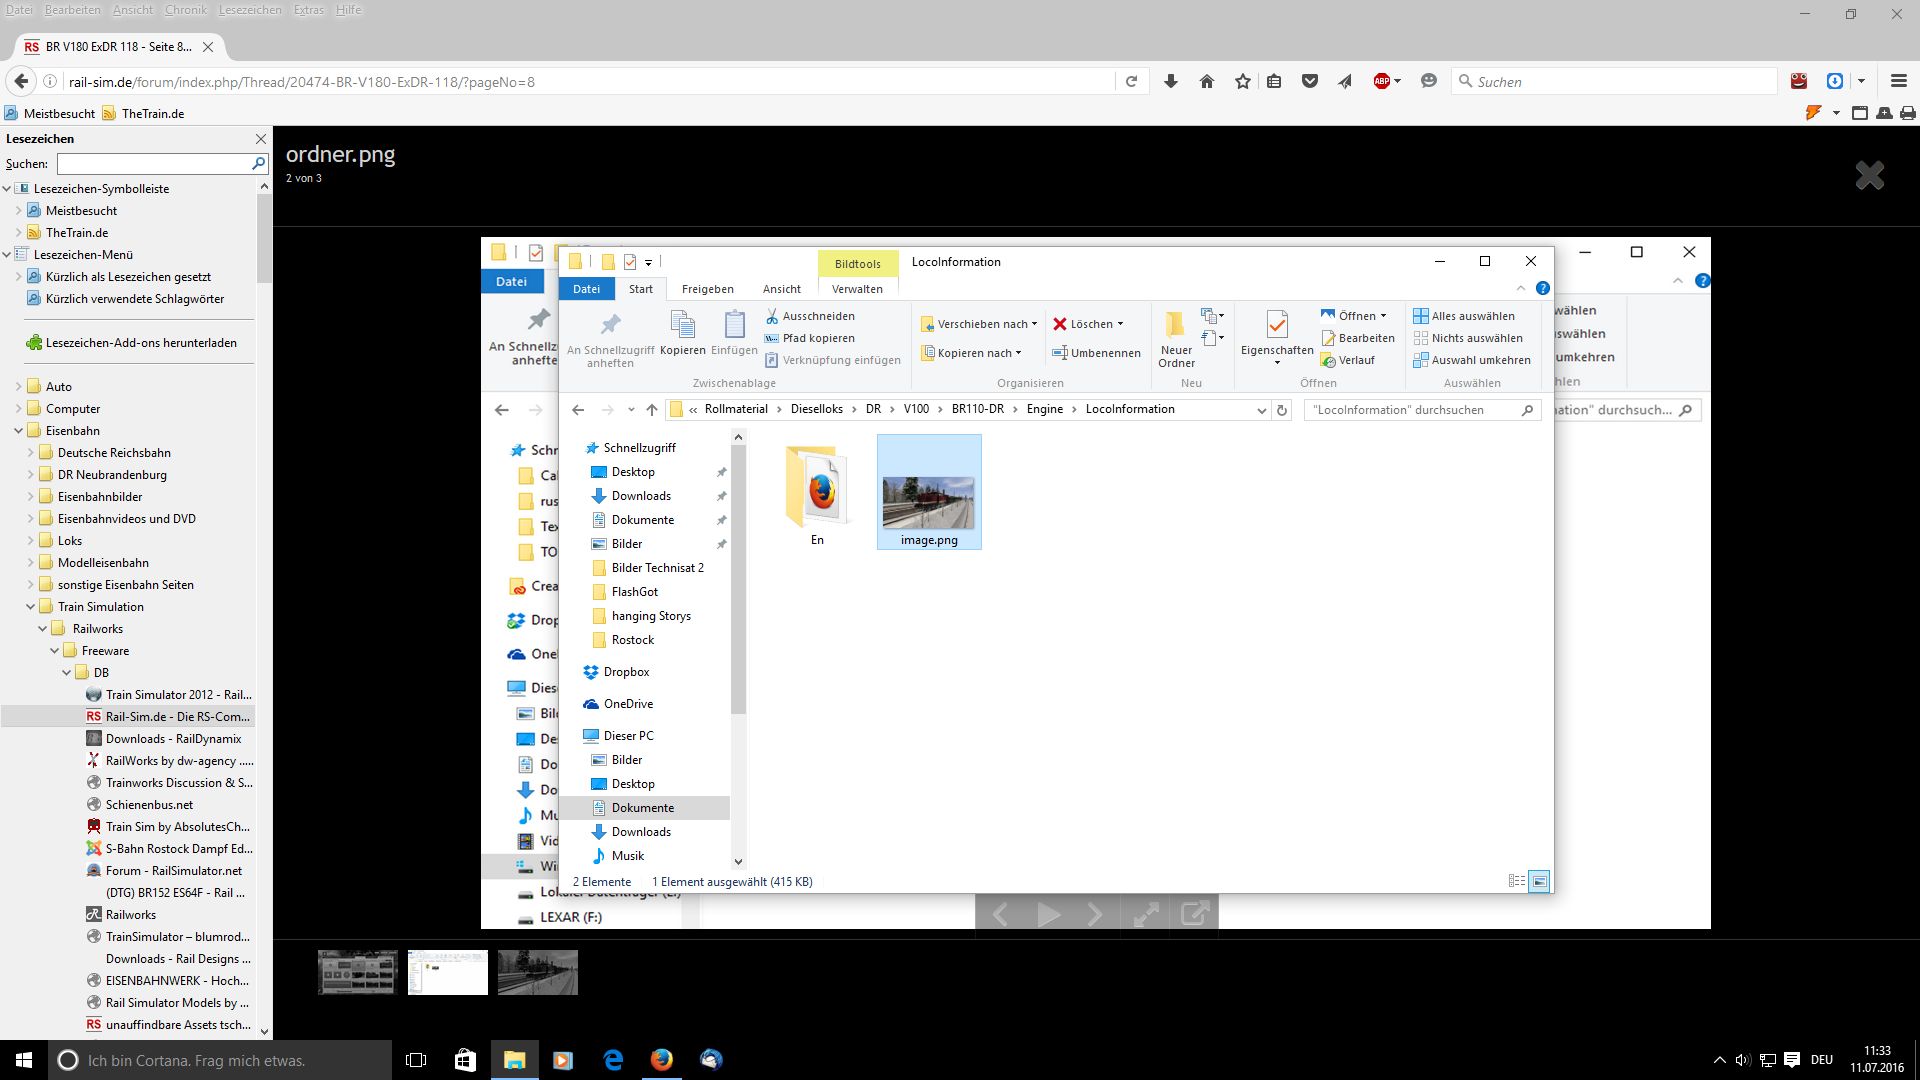
Task: Close the Lesezeichen sidebar
Action: [x=261, y=139]
